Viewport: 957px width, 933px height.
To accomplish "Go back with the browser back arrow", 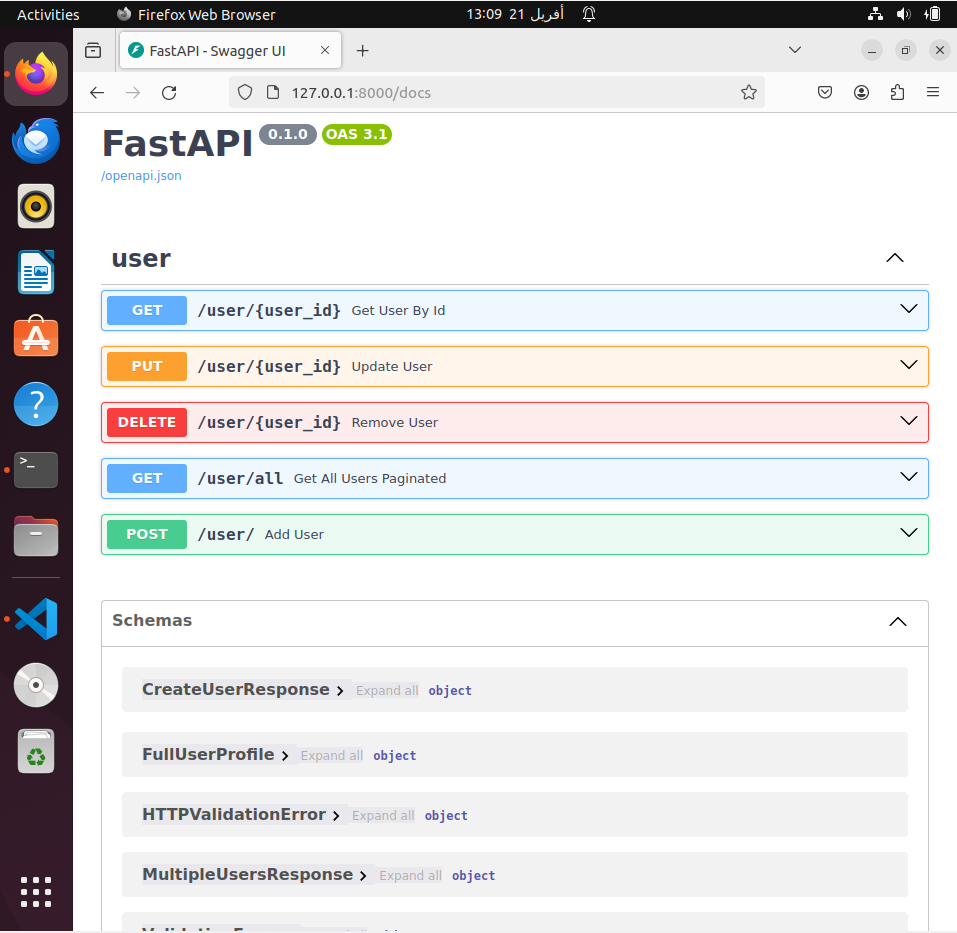I will coord(97,93).
